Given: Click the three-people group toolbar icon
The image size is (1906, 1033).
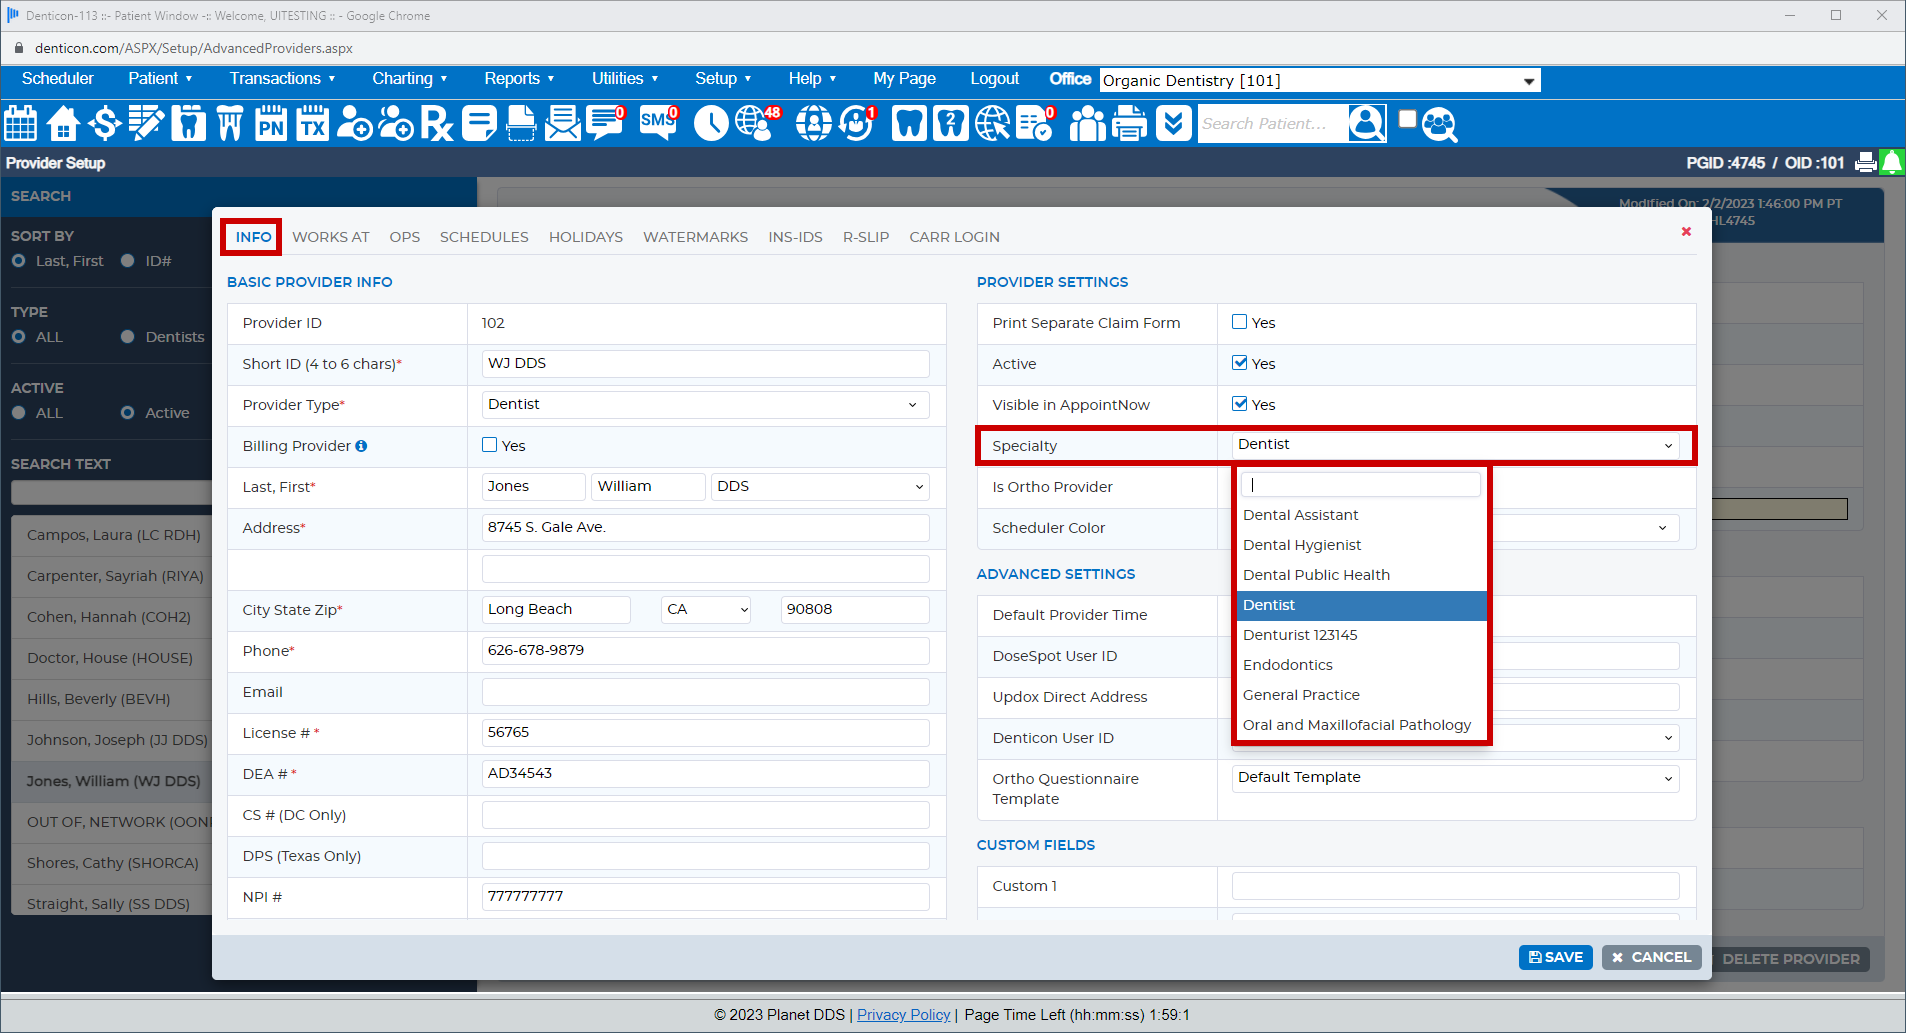Looking at the screenshot, I should pyautogui.click(x=1088, y=123).
